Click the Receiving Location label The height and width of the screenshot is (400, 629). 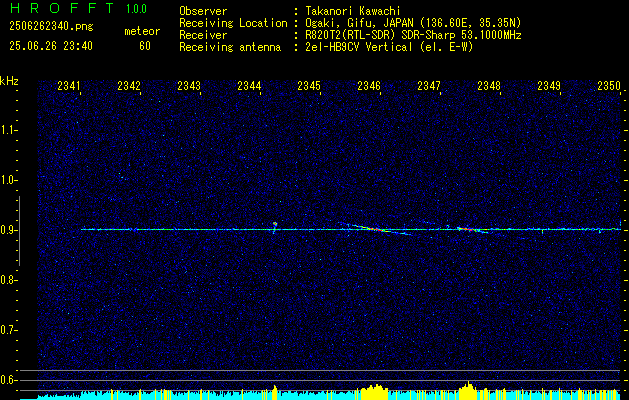(233, 23)
